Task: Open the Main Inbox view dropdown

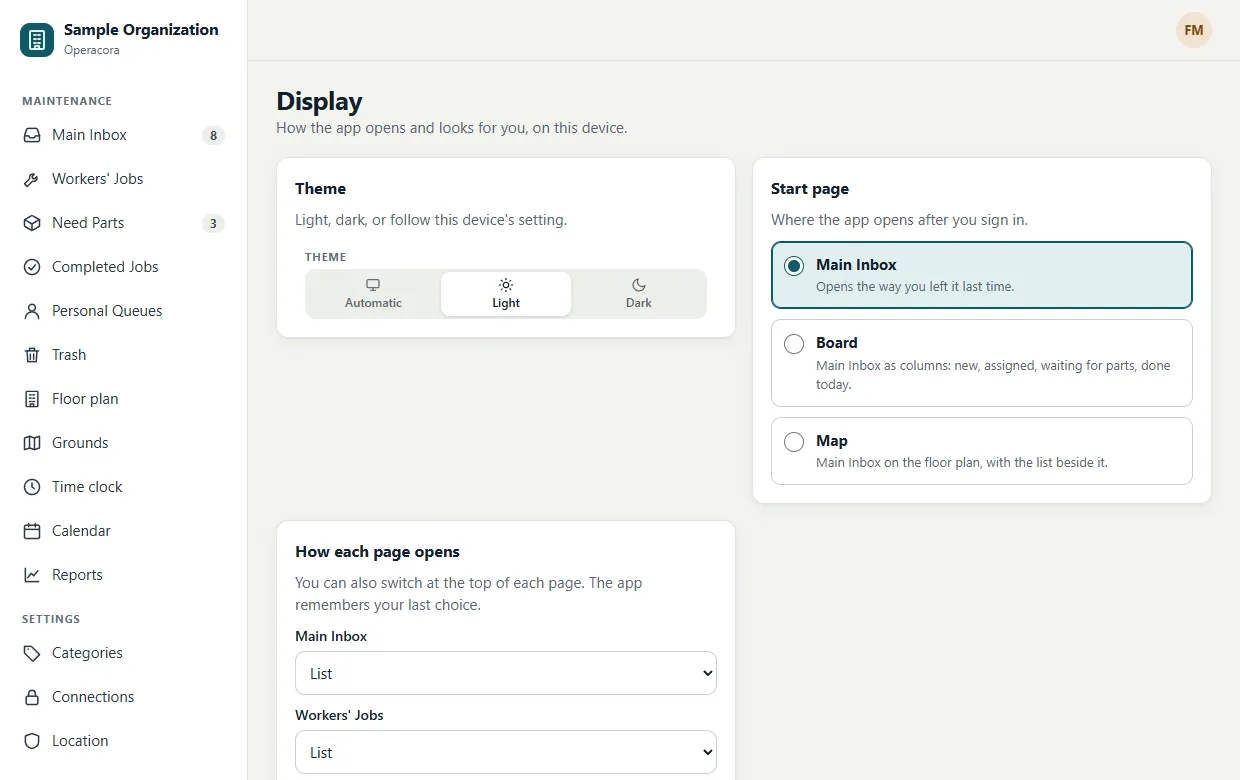Action: [x=506, y=673]
